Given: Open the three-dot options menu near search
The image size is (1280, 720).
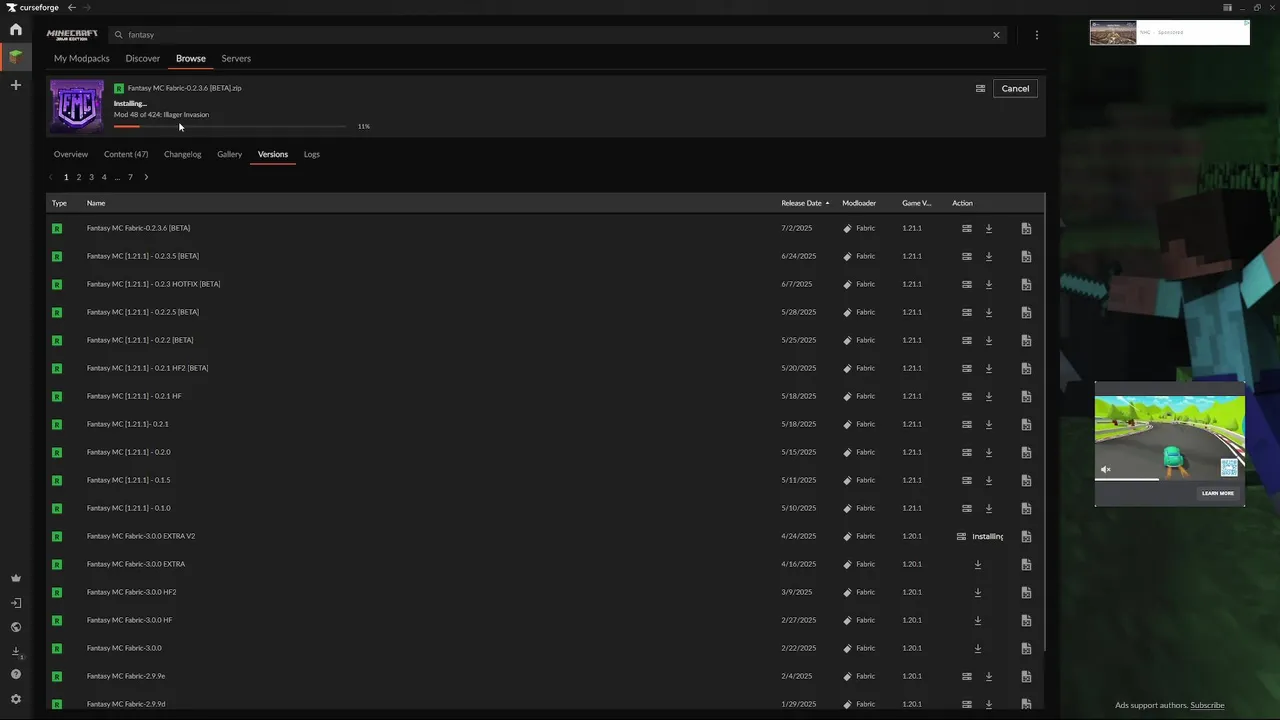Looking at the screenshot, I should (1036, 35).
